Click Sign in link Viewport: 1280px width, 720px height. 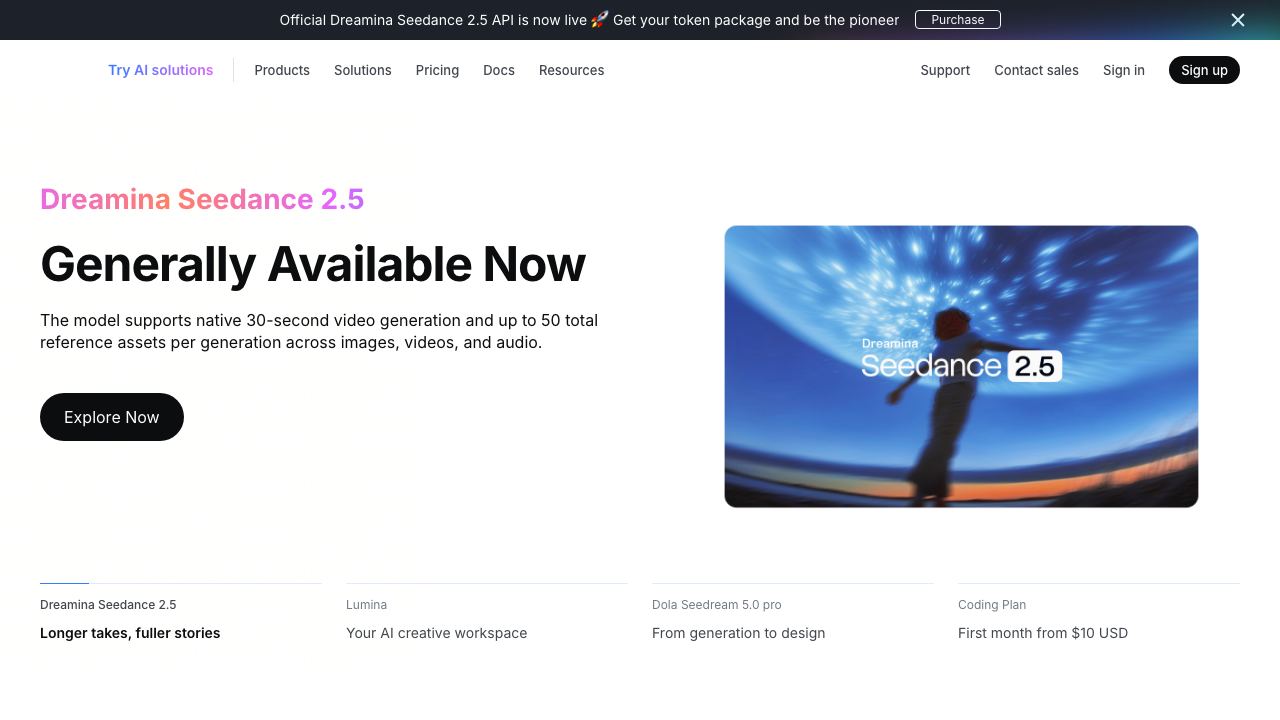[1124, 70]
